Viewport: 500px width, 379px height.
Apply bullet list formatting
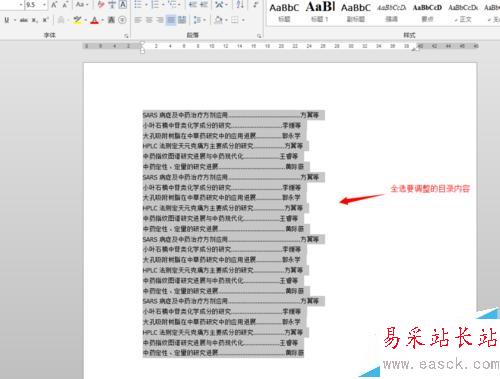pos(138,5)
